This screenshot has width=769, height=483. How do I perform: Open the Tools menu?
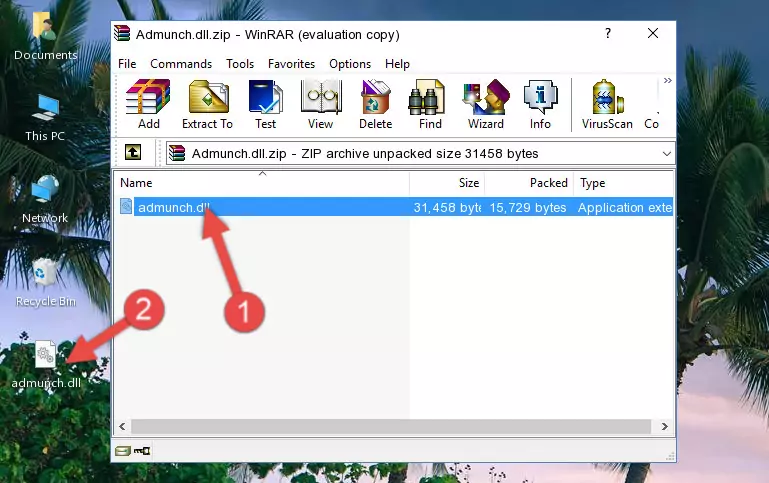tap(240, 64)
